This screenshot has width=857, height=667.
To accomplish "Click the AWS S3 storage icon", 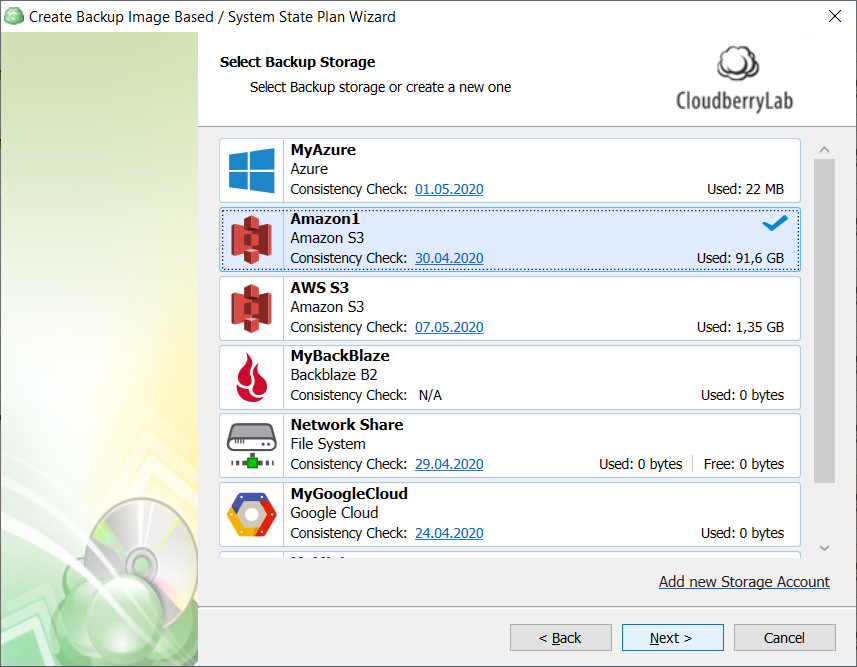I will click(x=251, y=308).
